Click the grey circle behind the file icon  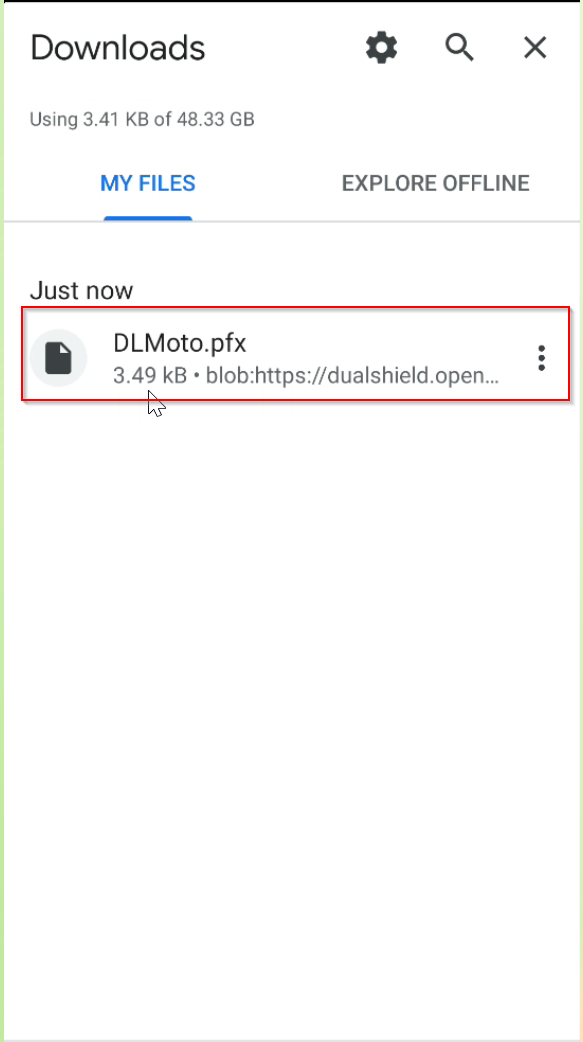coord(58,358)
